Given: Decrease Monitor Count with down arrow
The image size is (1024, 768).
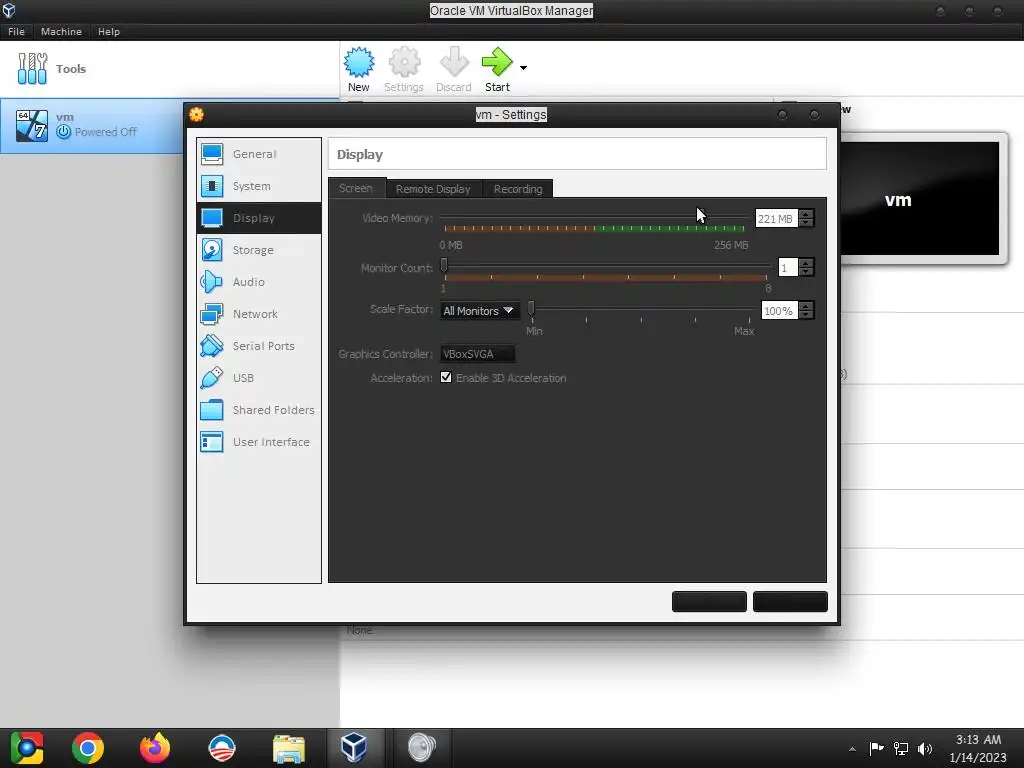Looking at the screenshot, I should 807,272.
